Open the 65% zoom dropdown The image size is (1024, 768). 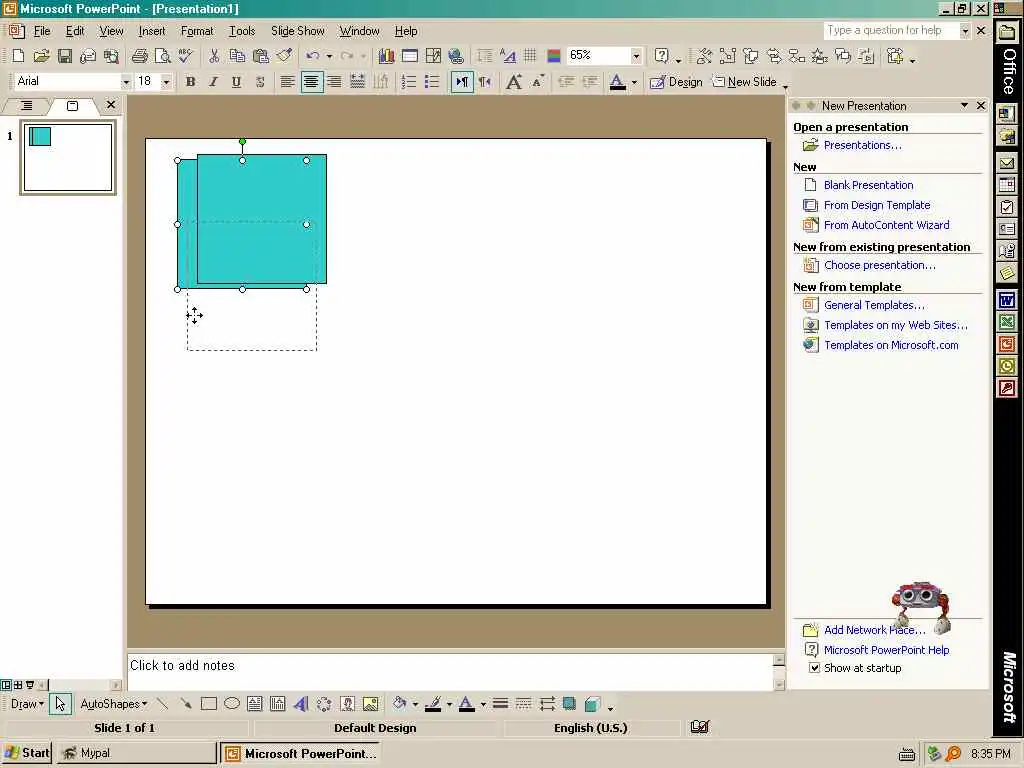point(636,56)
